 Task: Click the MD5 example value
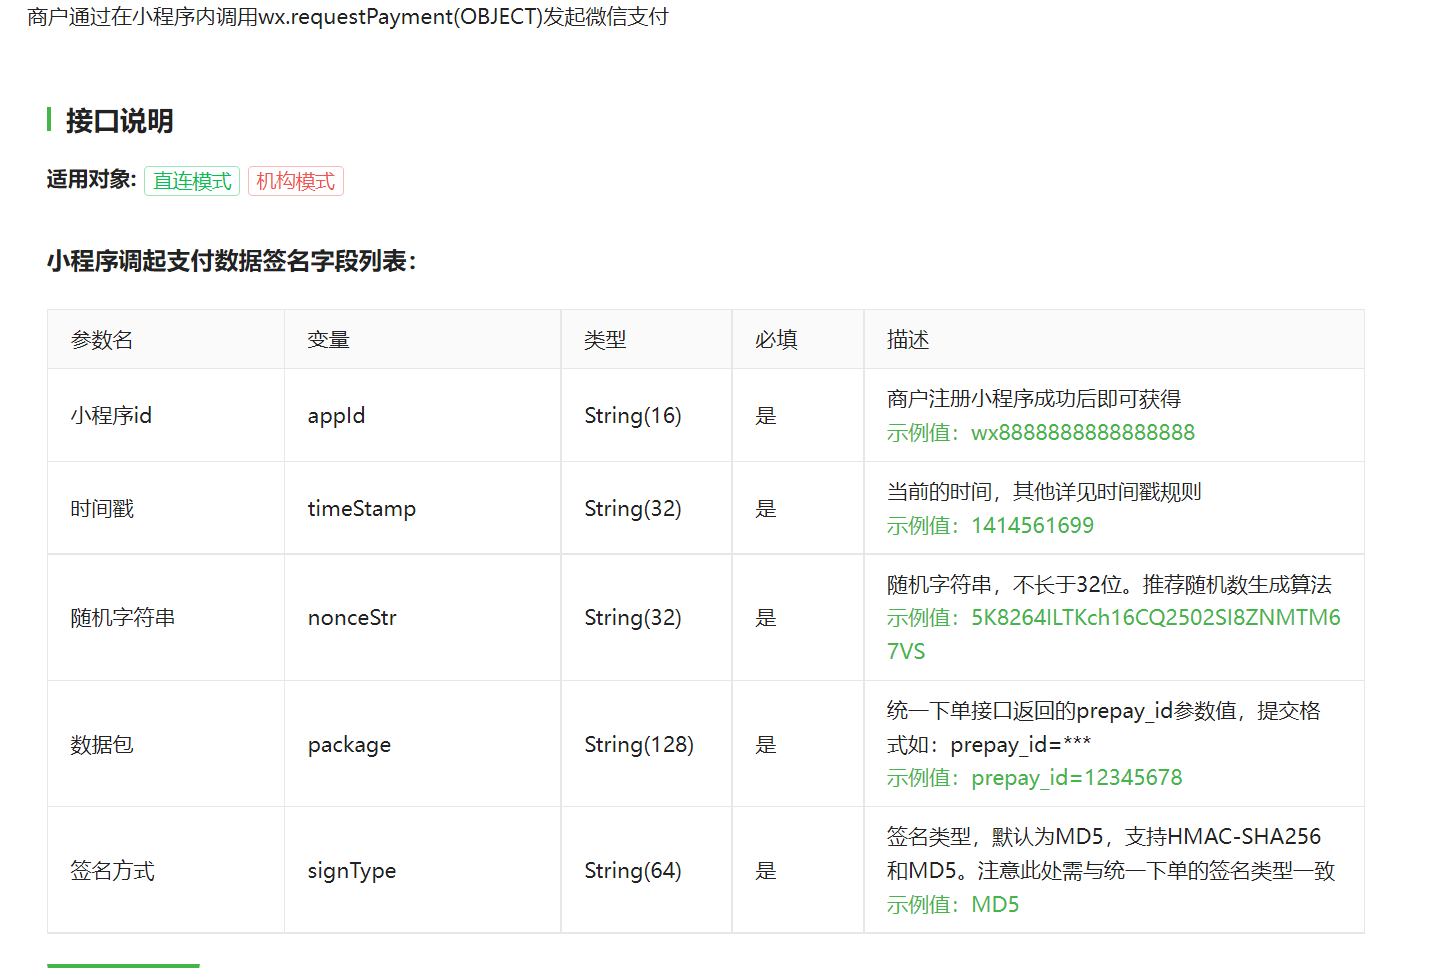coord(995,903)
